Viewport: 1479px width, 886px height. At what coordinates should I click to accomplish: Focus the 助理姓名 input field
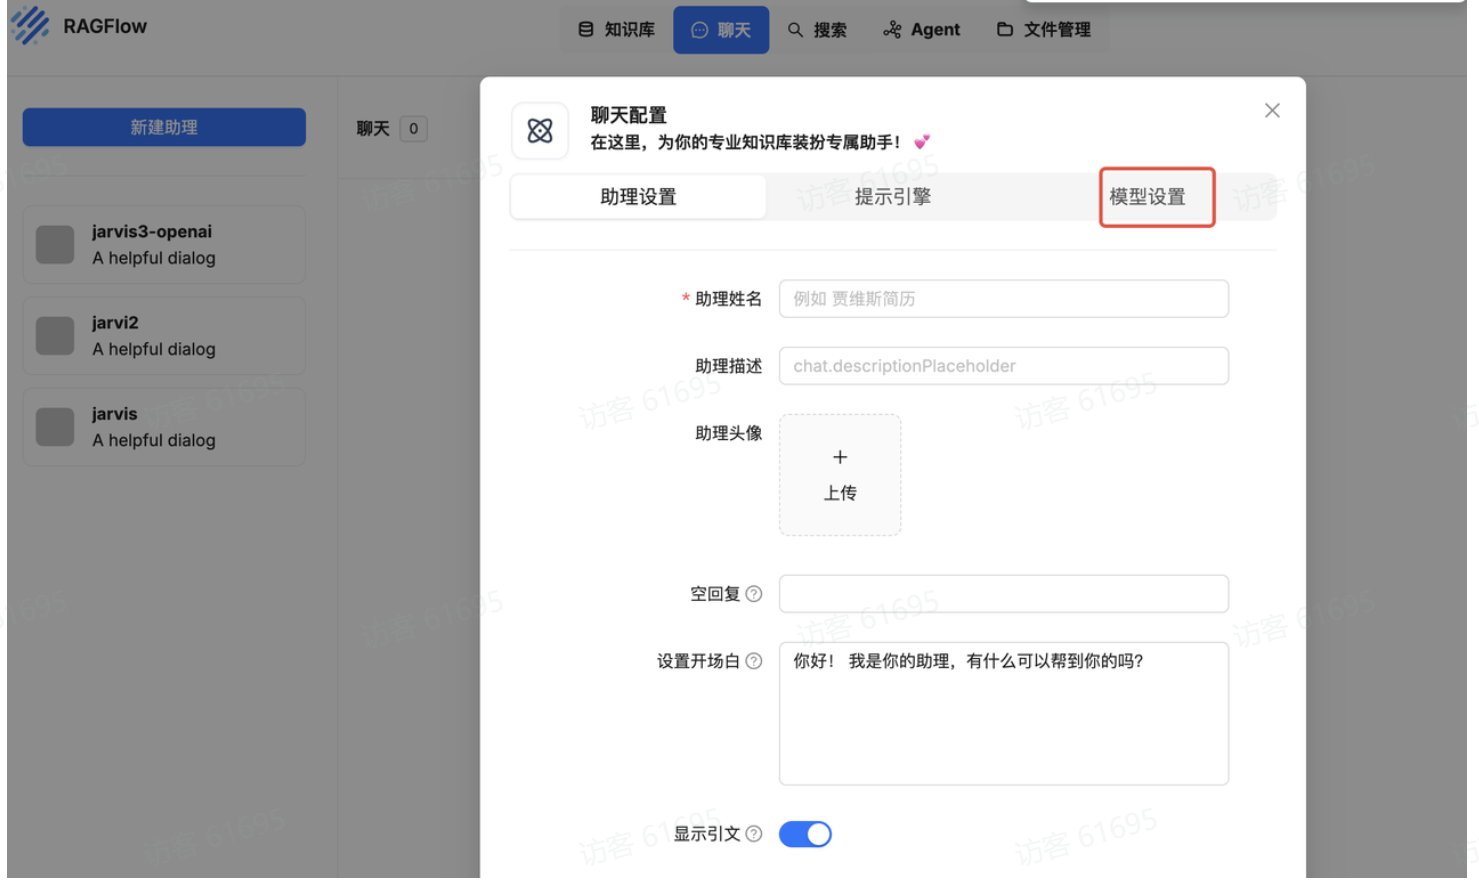(1004, 299)
